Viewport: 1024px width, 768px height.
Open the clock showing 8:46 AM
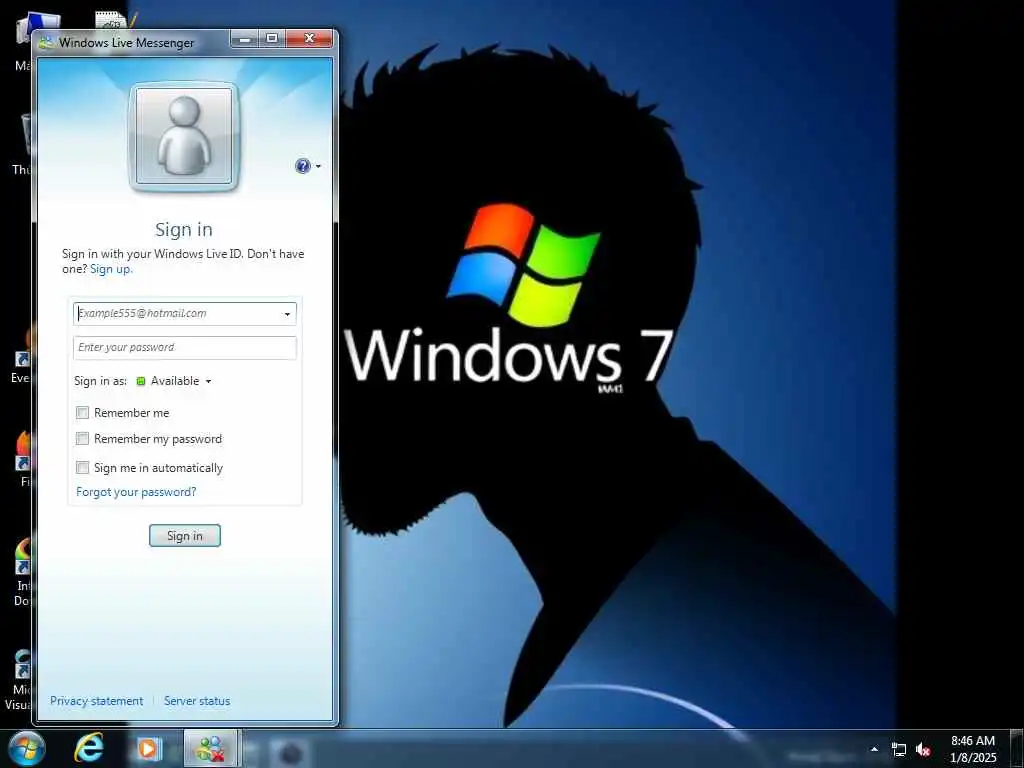point(973,749)
